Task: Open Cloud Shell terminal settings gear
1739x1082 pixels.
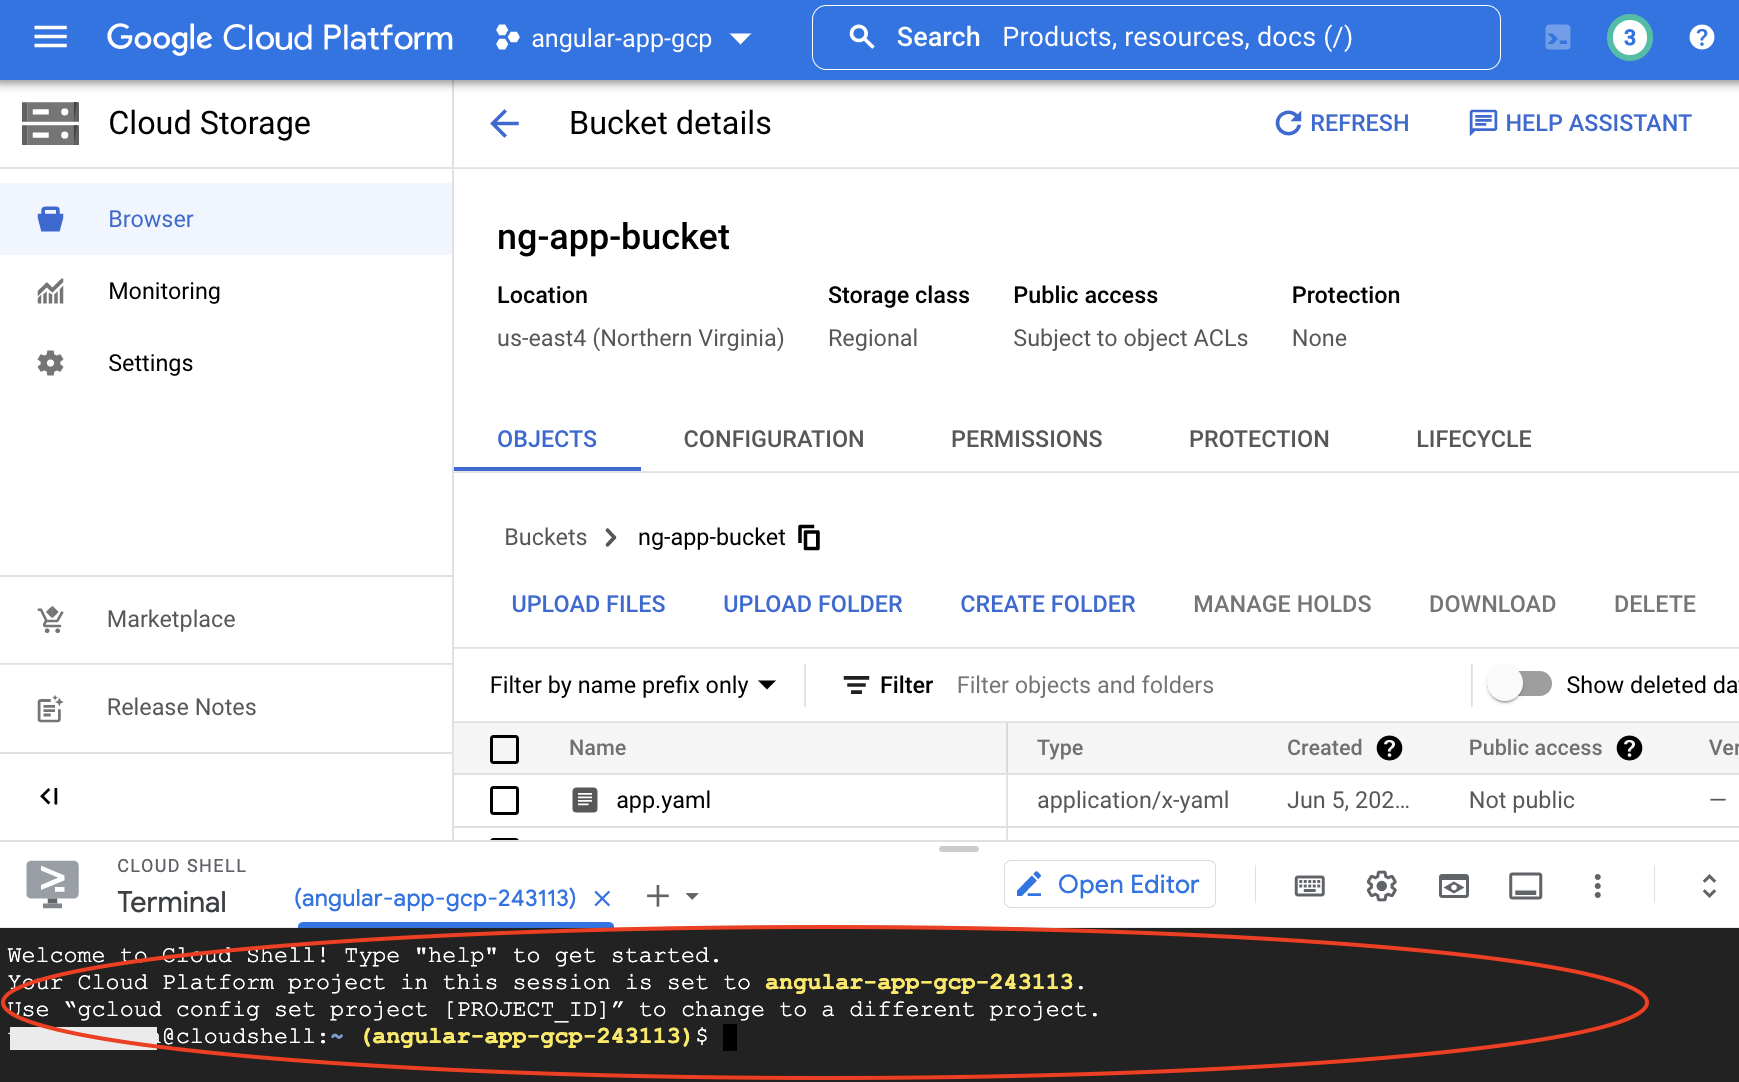Action: click(1381, 886)
